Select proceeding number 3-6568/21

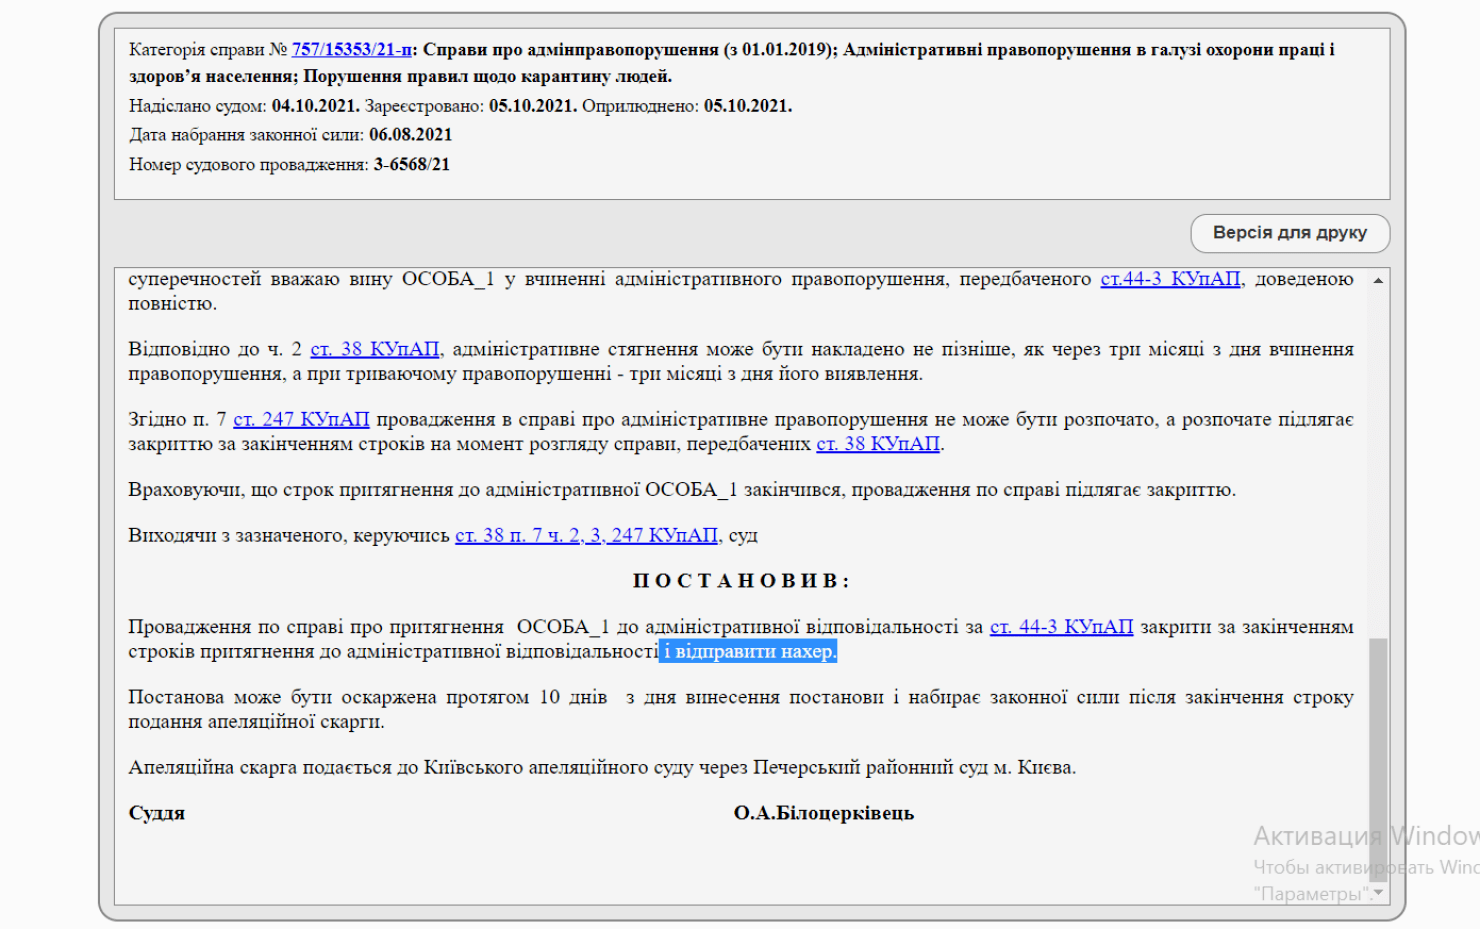411,165
